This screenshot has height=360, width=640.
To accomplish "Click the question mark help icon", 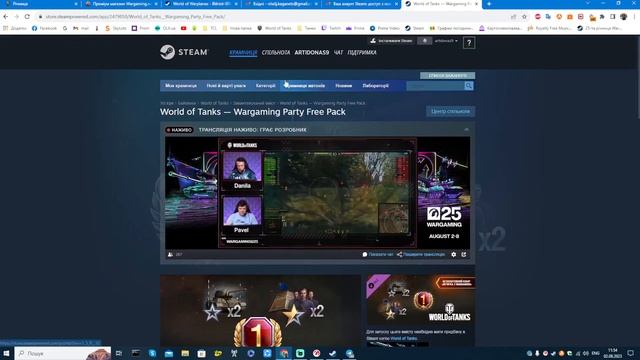I will pyautogui.click(x=469, y=43).
